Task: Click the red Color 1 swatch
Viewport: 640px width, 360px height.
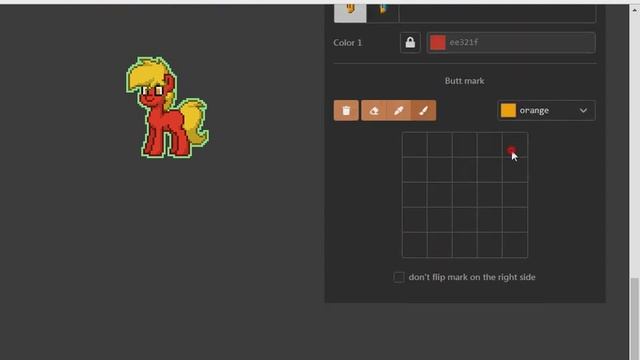Action: [x=438, y=42]
